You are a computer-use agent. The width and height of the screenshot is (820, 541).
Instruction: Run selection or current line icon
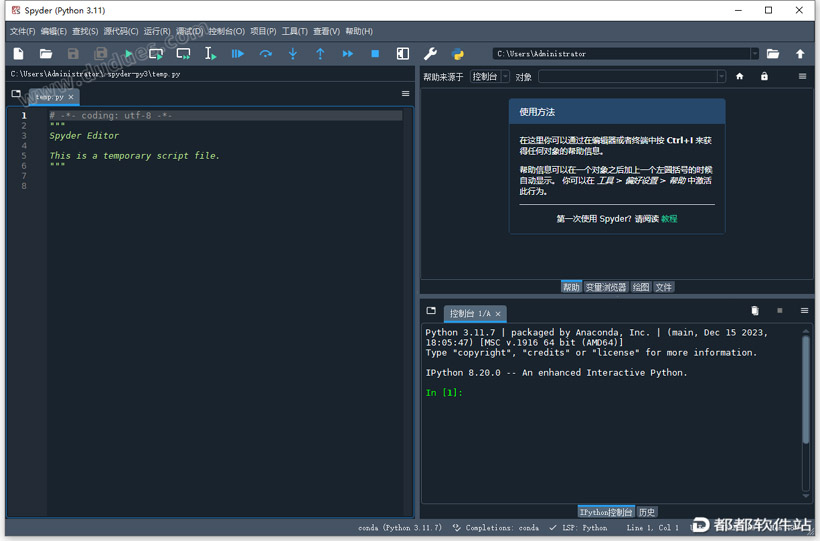[x=210, y=53]
